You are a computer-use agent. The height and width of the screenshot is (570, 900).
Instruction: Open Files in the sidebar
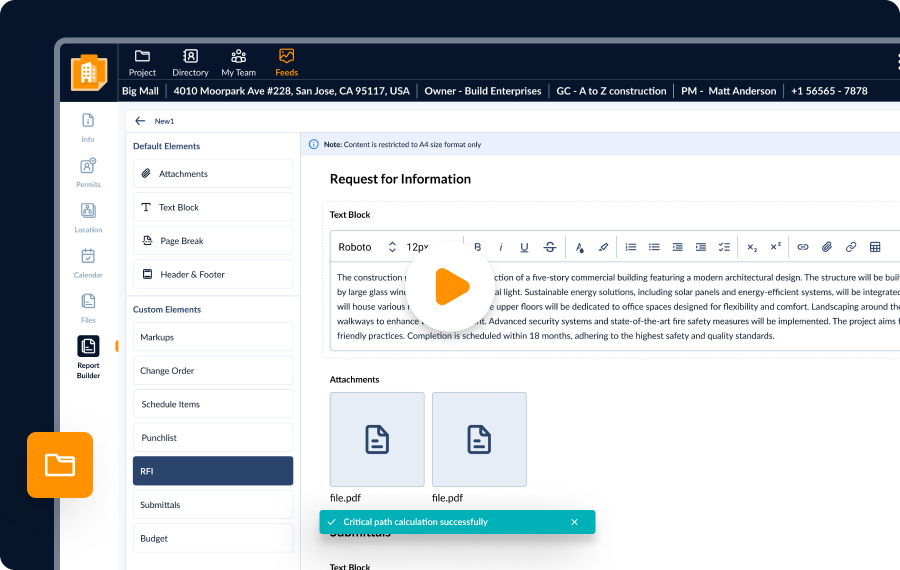click(88, 308)
